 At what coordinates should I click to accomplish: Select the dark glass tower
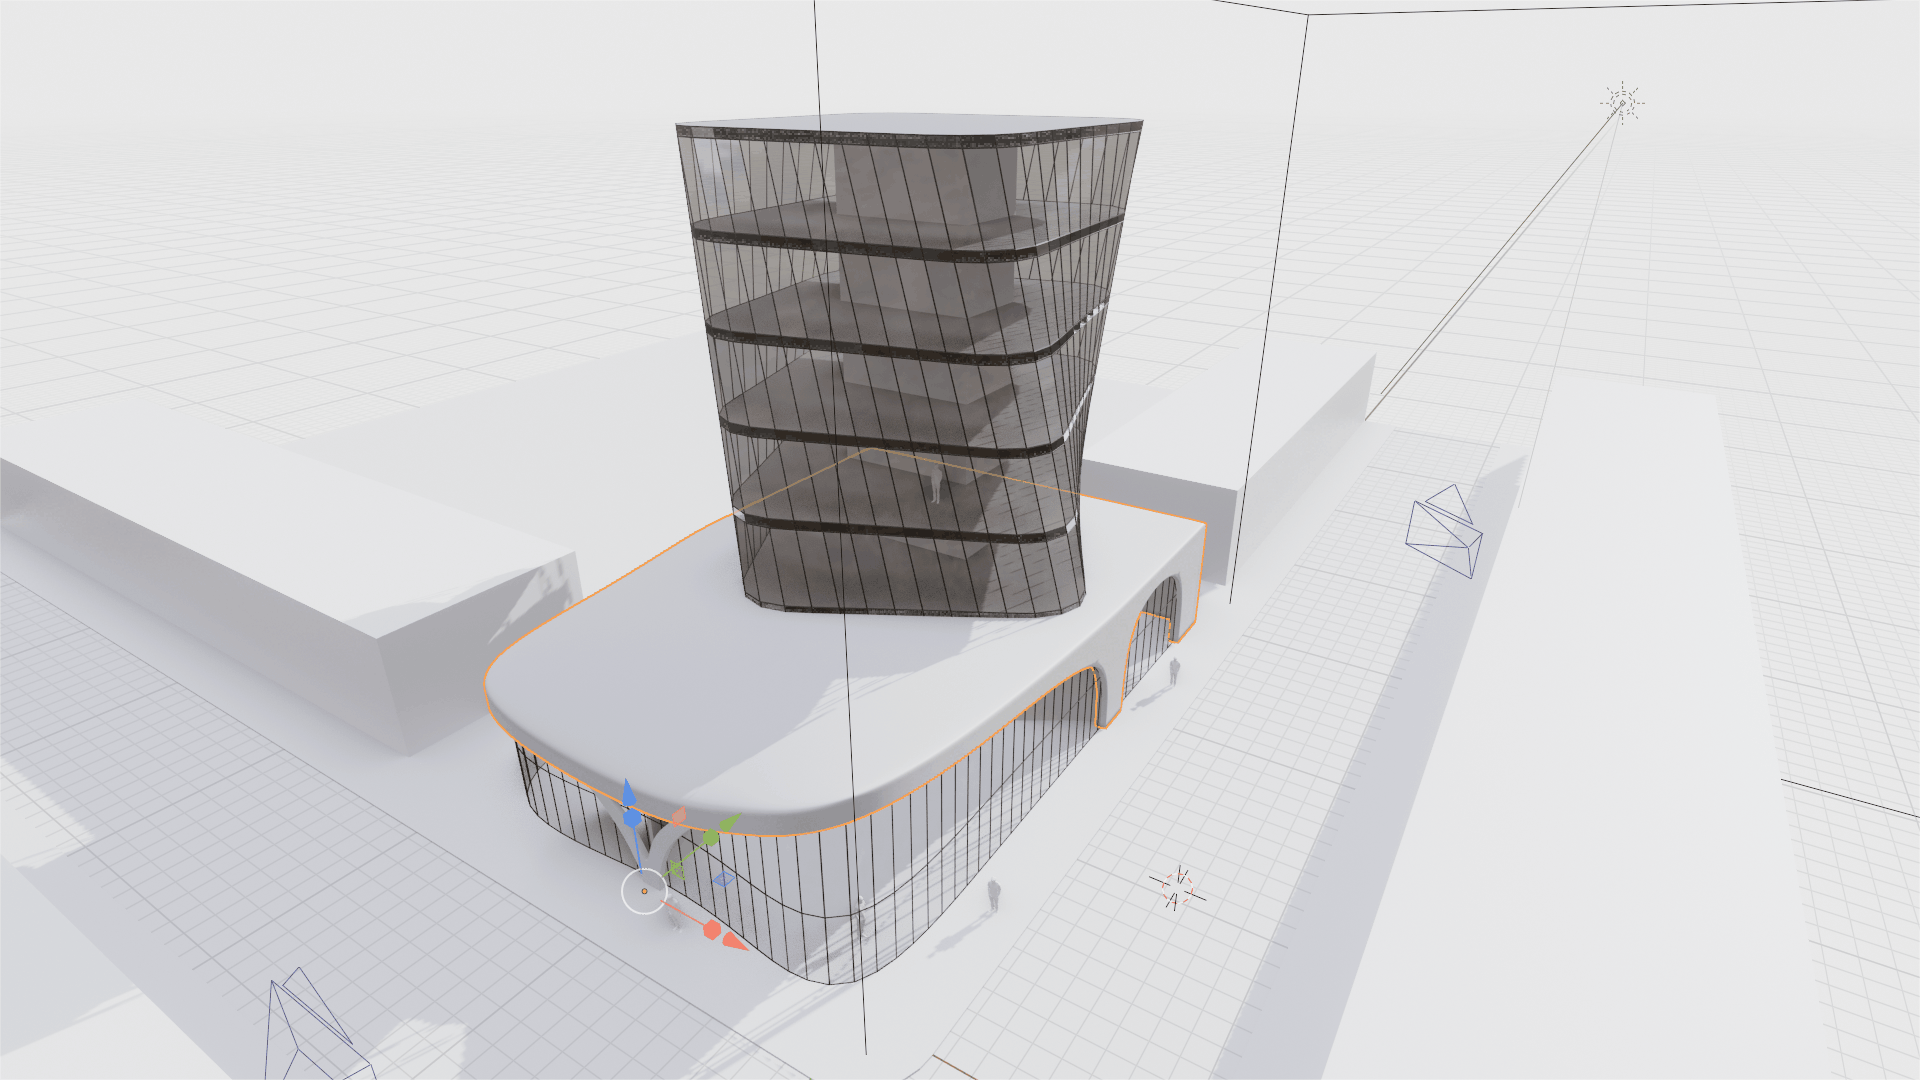909,365
